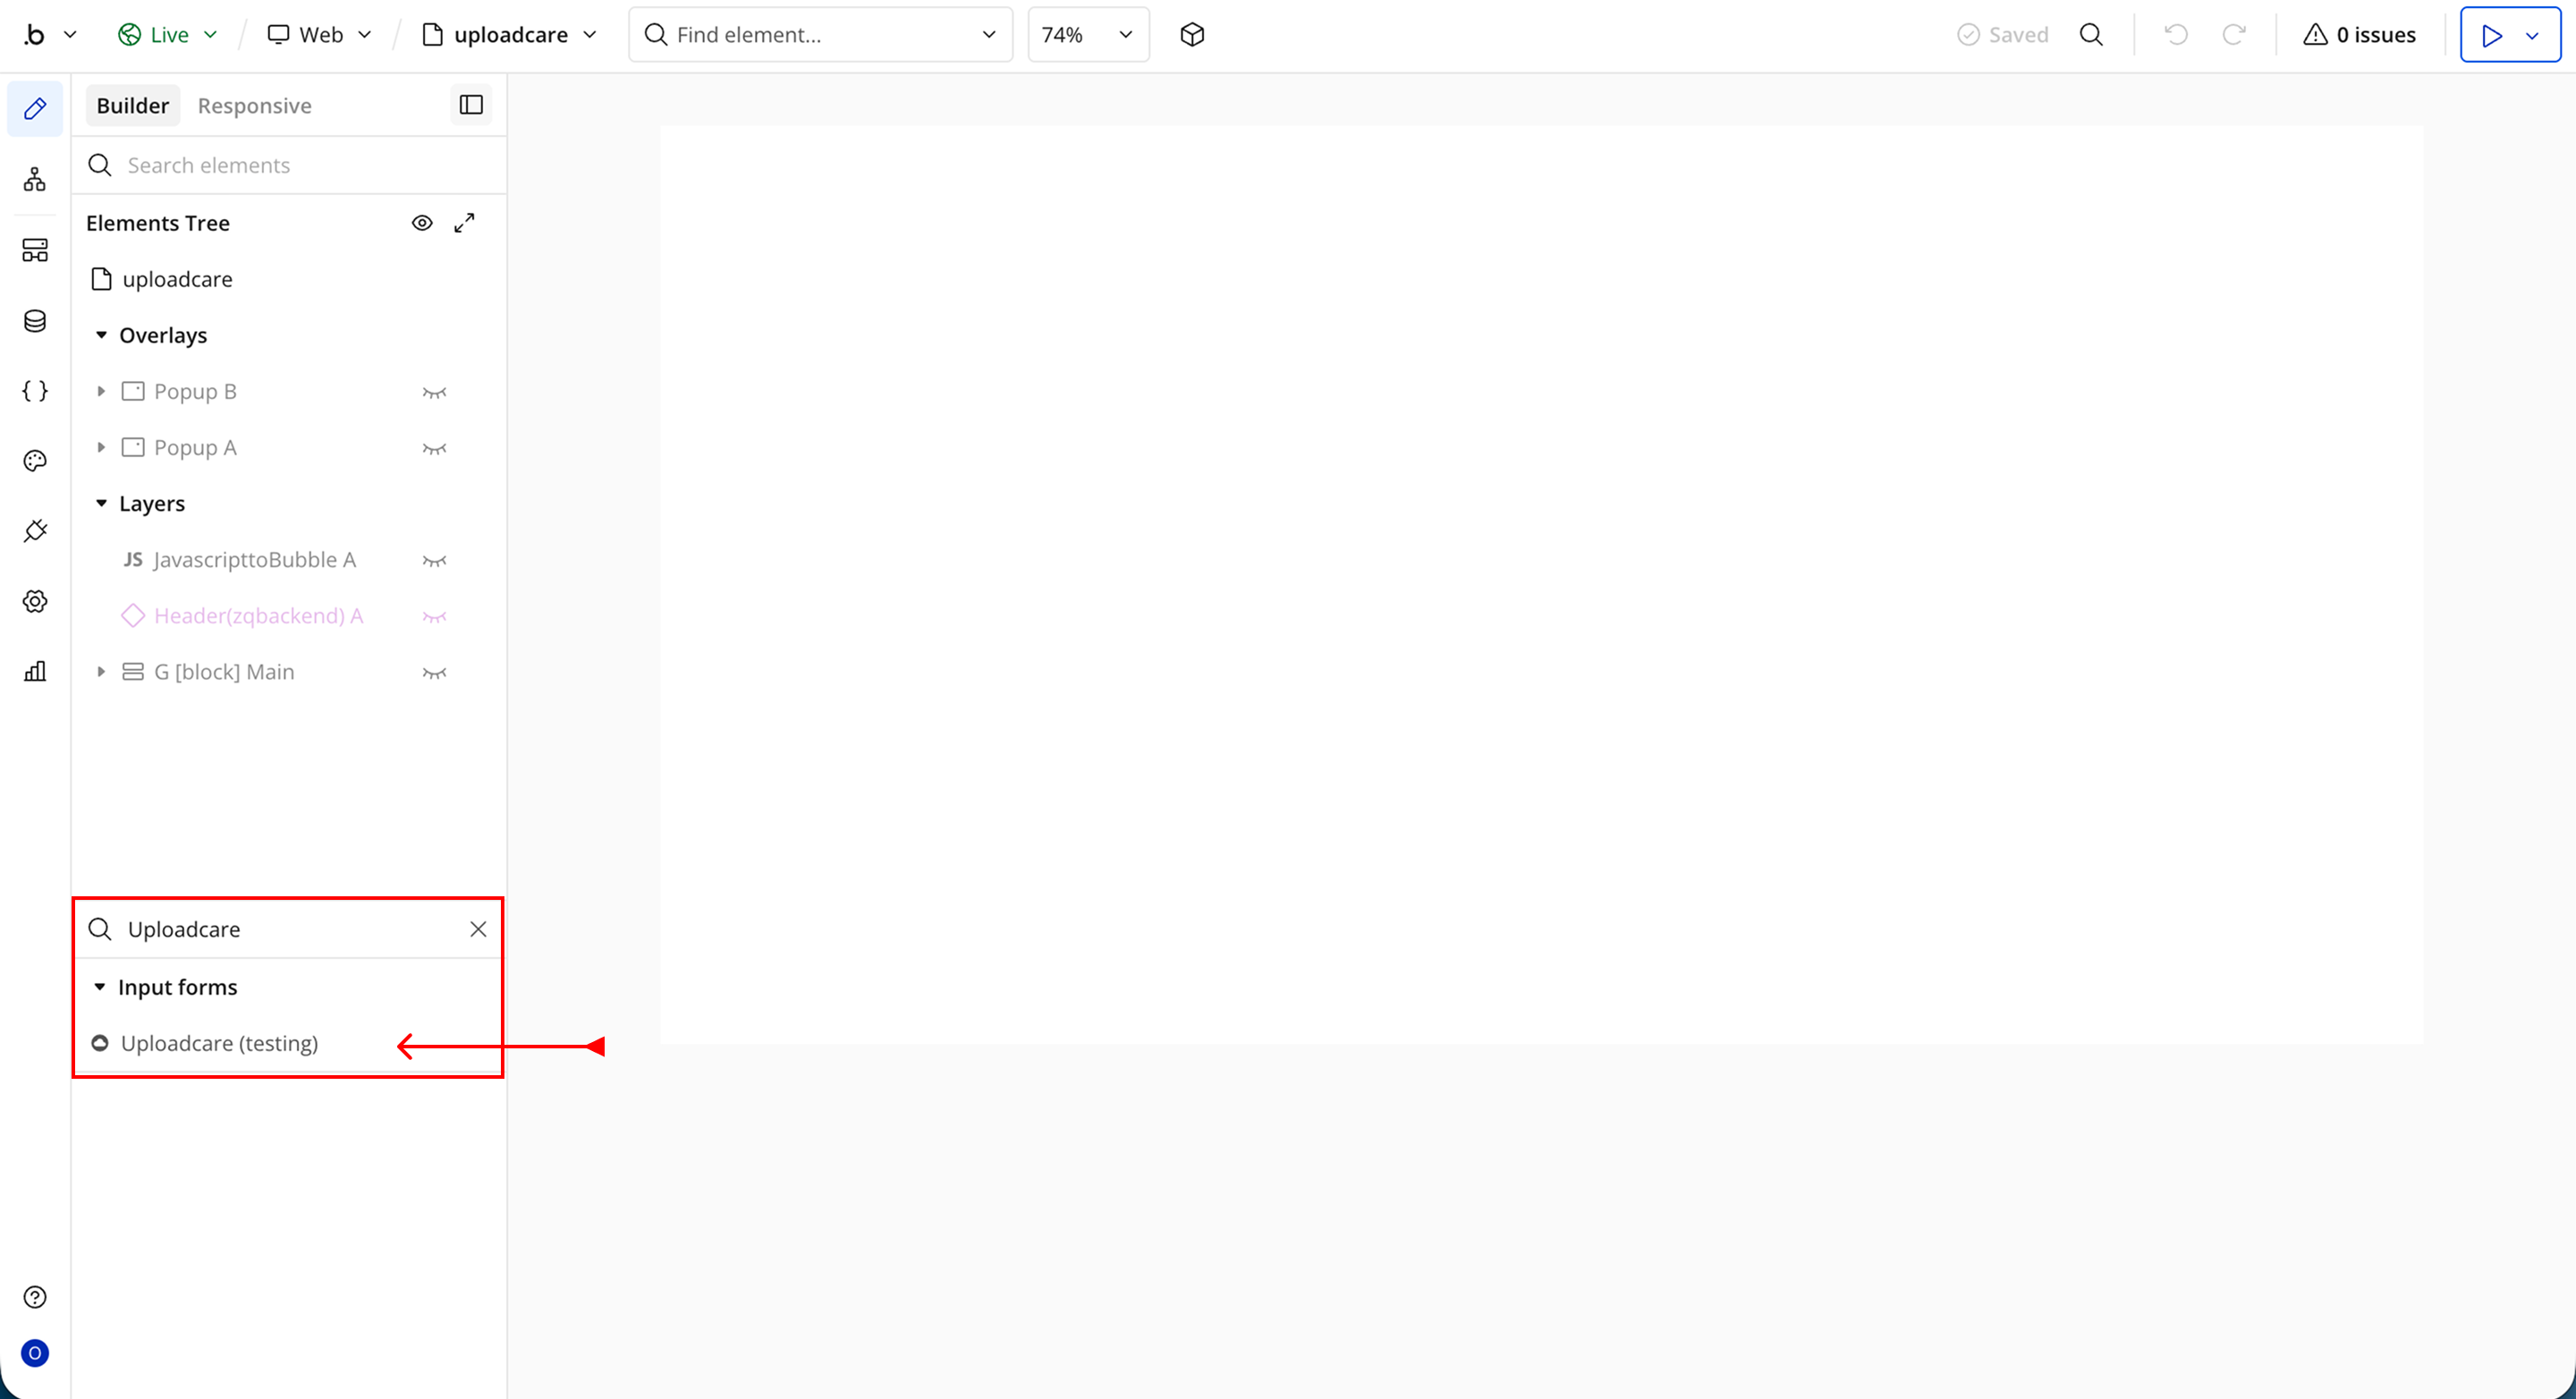The height and width of the screenshot is (1399, 2576).
Task: Toggle visibility of Popup B
Action: click(434, 392)
